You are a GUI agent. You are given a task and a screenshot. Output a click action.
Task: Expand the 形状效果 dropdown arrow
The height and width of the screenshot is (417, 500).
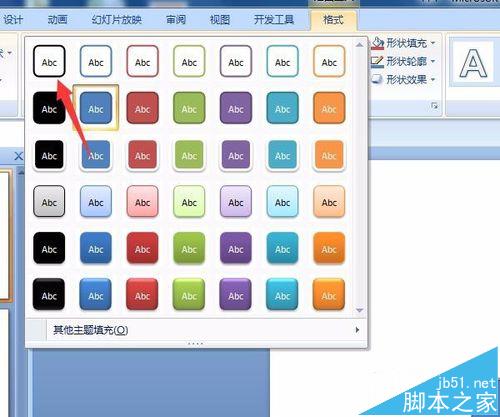tap(433, 79)
